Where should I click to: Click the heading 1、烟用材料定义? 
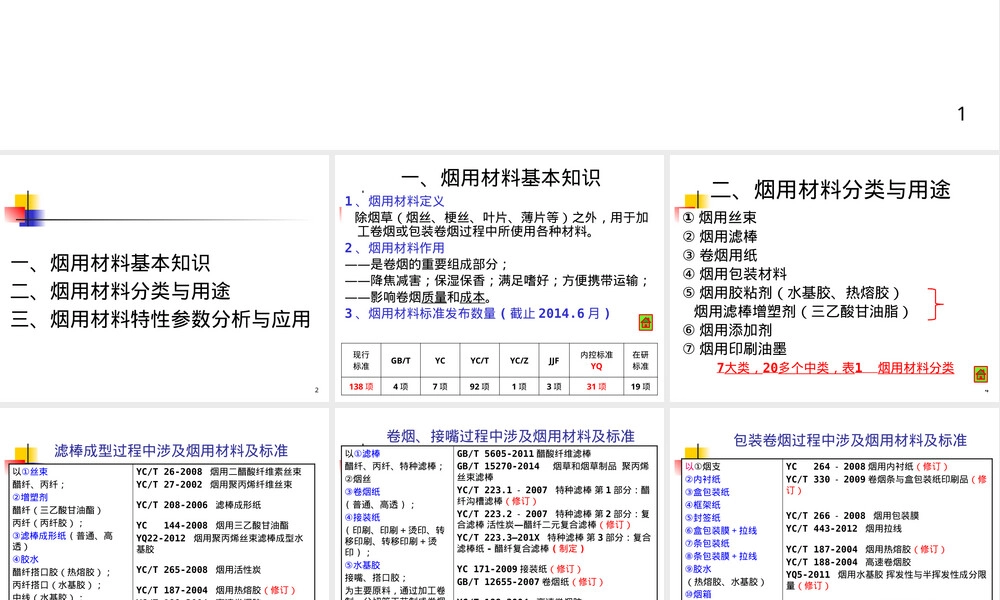(394, 201)
